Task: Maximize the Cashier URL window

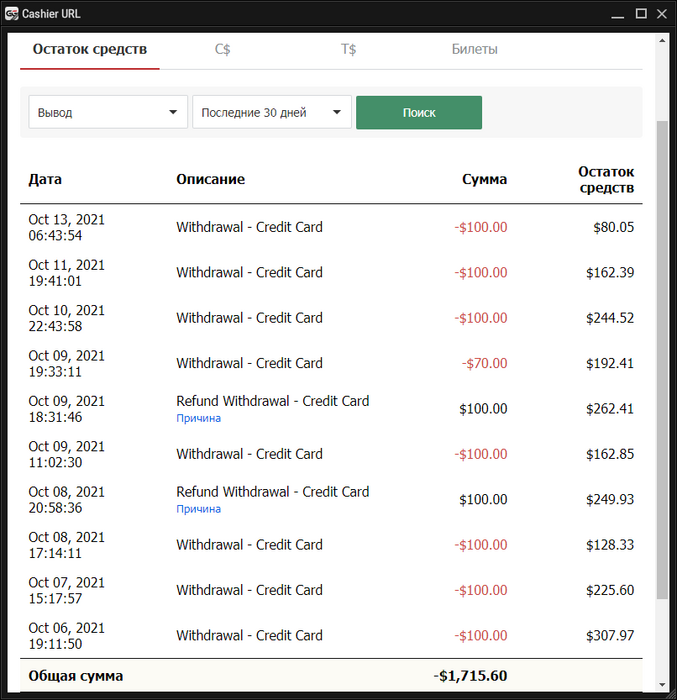Action: 641,13
